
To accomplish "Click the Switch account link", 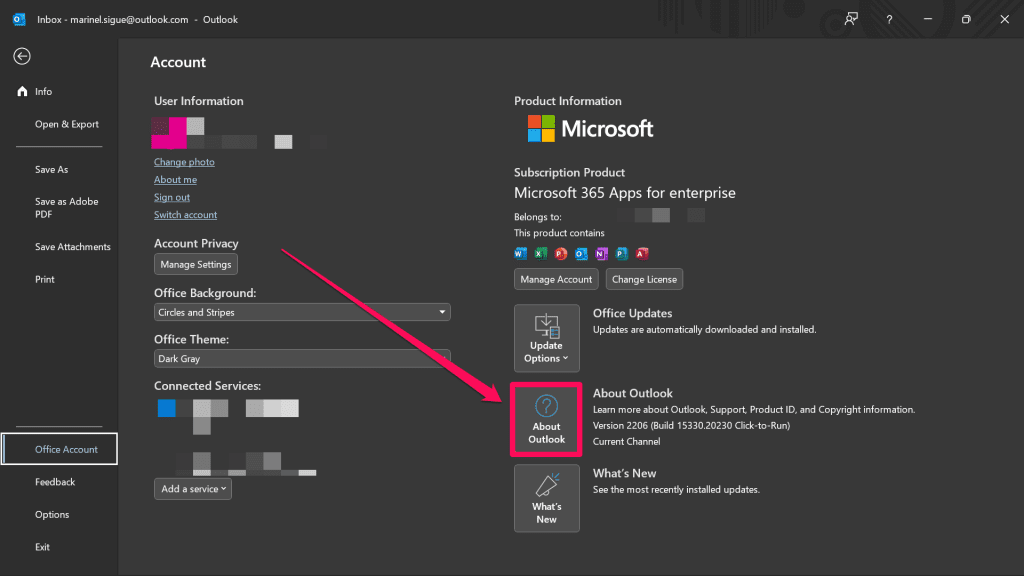I will click(x=185, y=215).
